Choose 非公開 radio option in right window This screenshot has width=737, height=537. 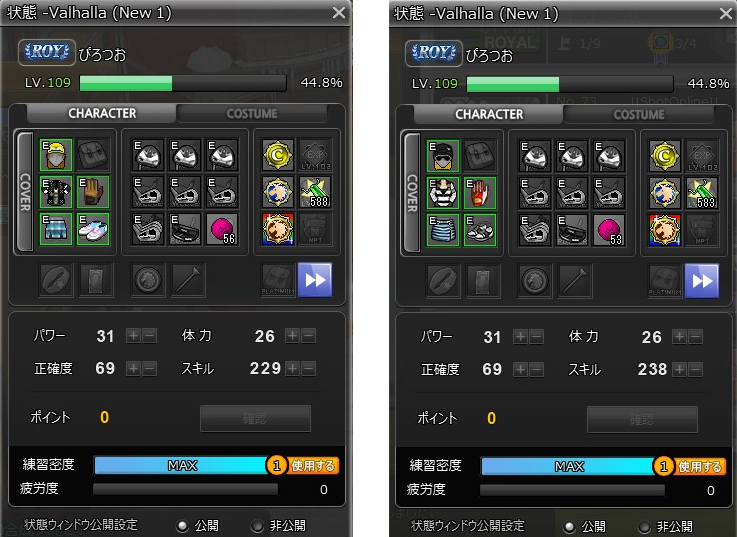643,527
